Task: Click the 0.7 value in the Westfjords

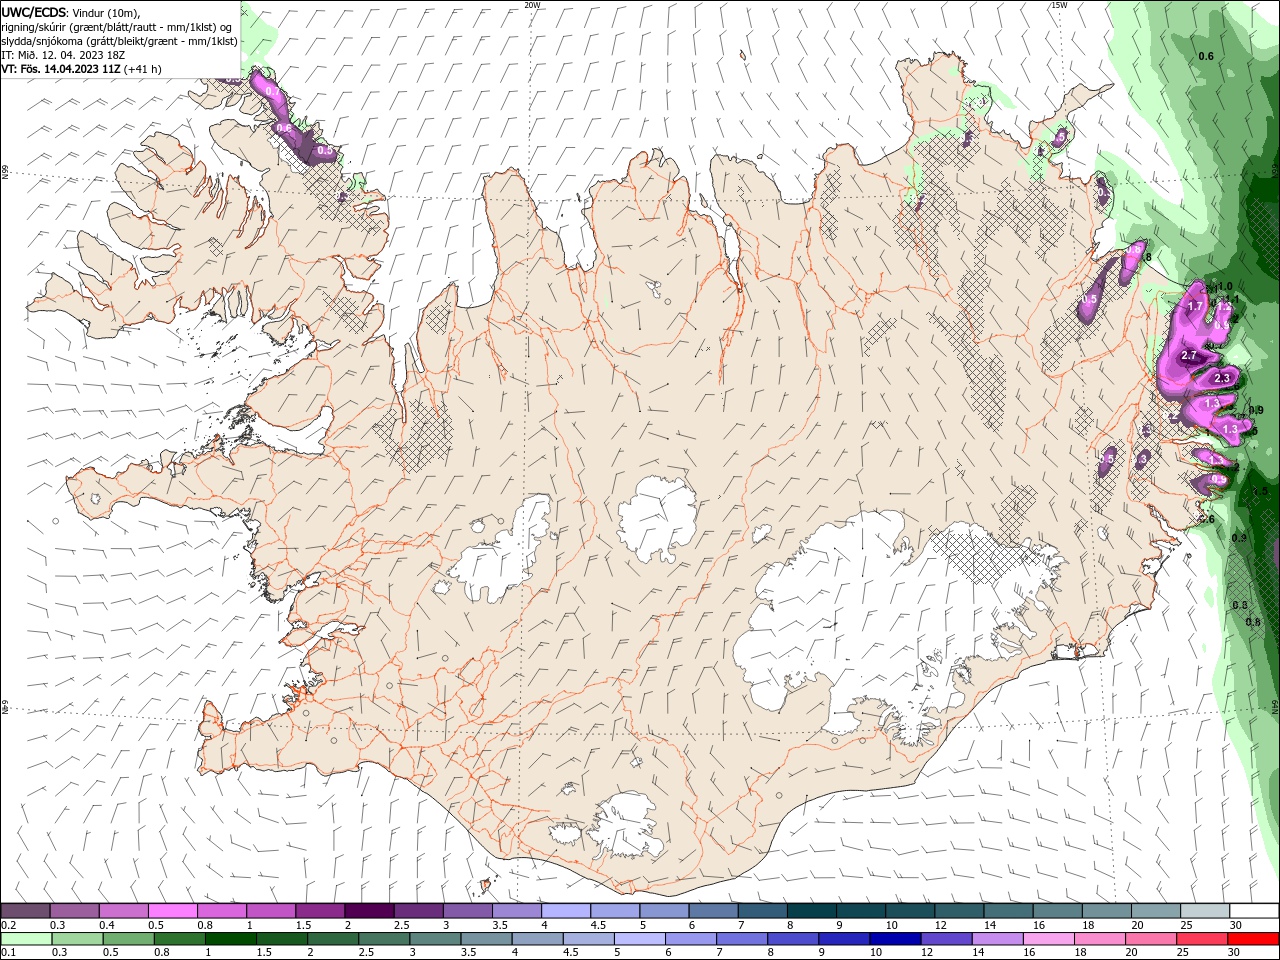Action: (x=274, y=91)
